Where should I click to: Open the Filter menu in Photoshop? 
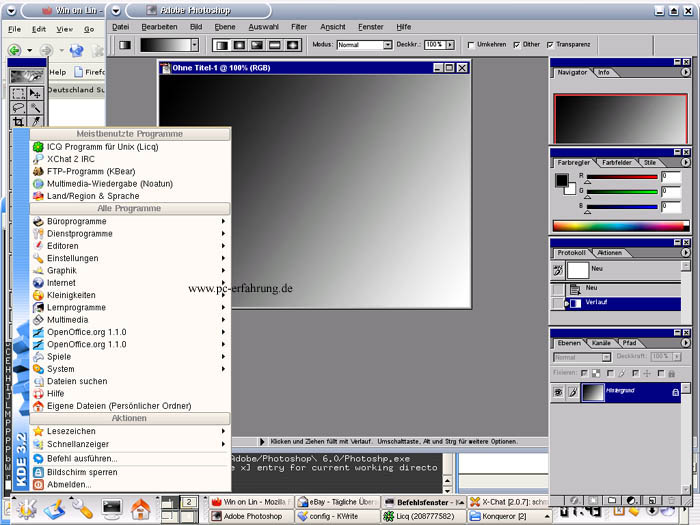[x=299, y=26]
